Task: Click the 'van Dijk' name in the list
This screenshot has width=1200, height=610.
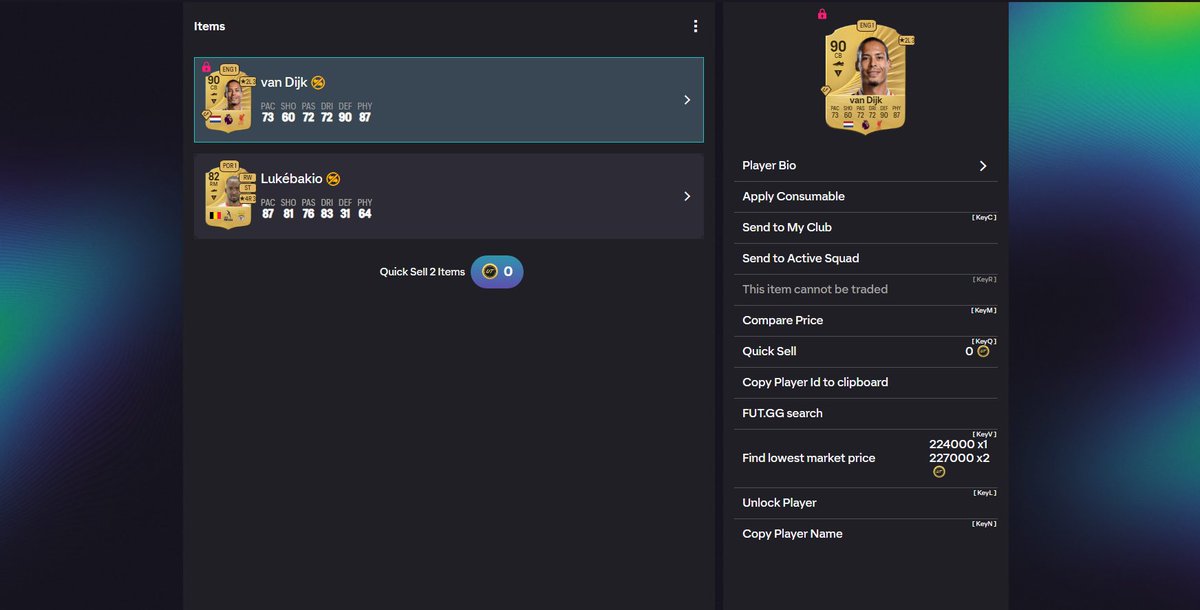Action: pos(284,82)
